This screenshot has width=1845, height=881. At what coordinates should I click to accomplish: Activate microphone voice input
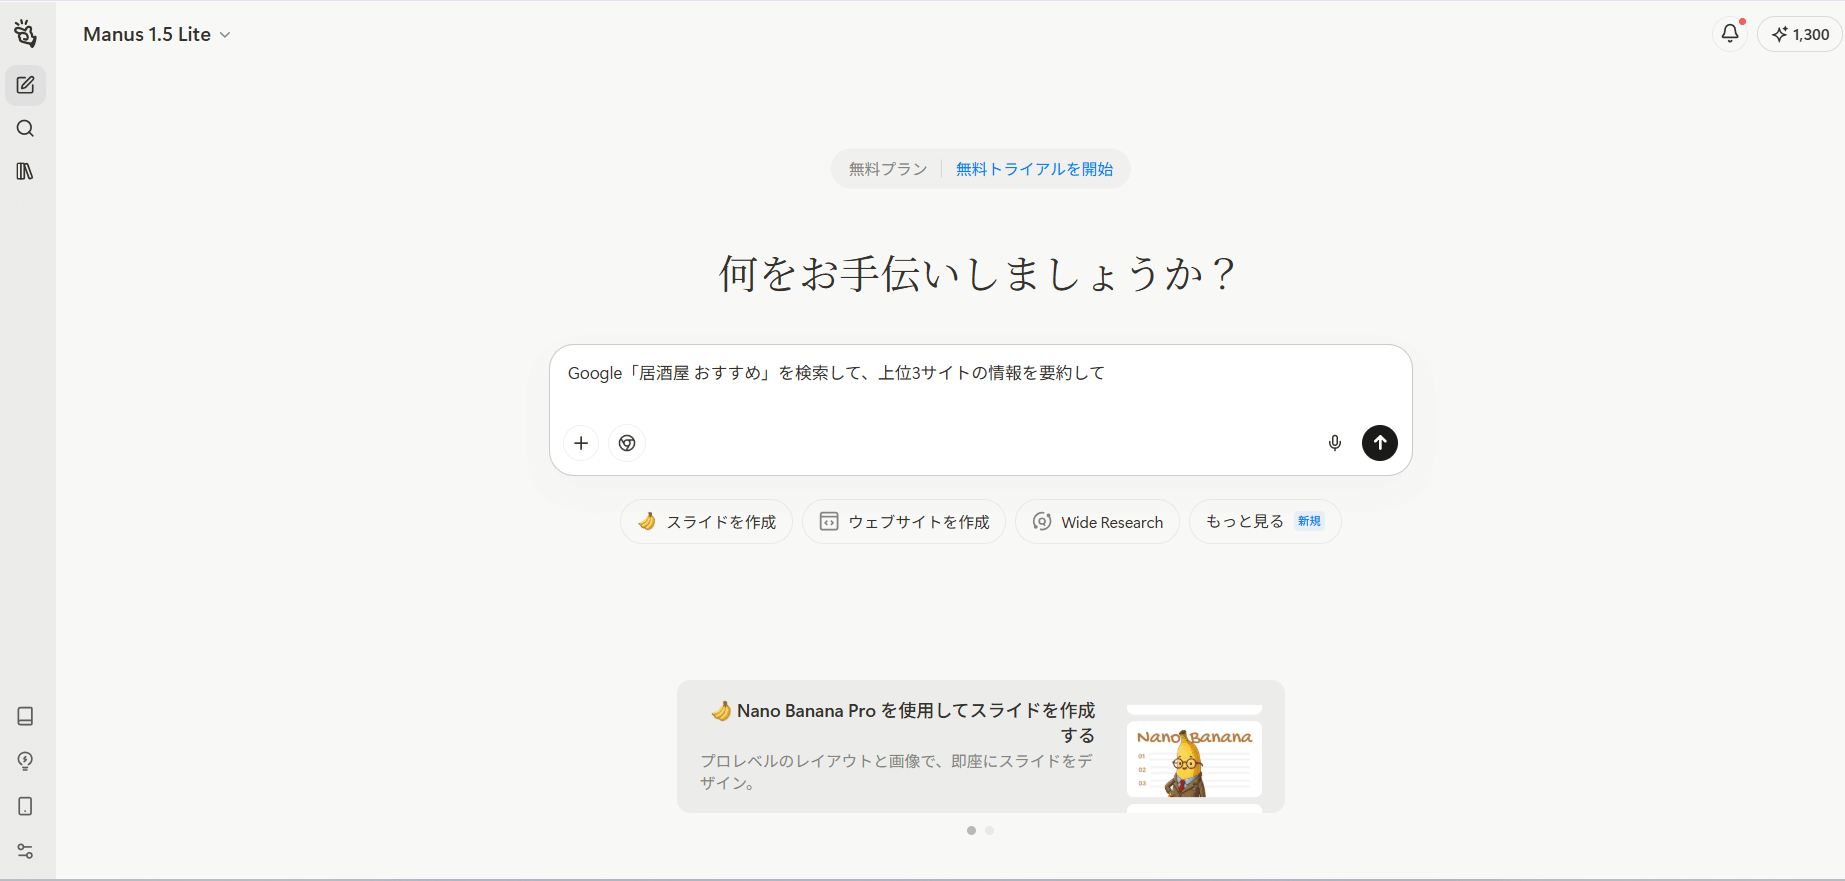click(x=1334, y=443)
